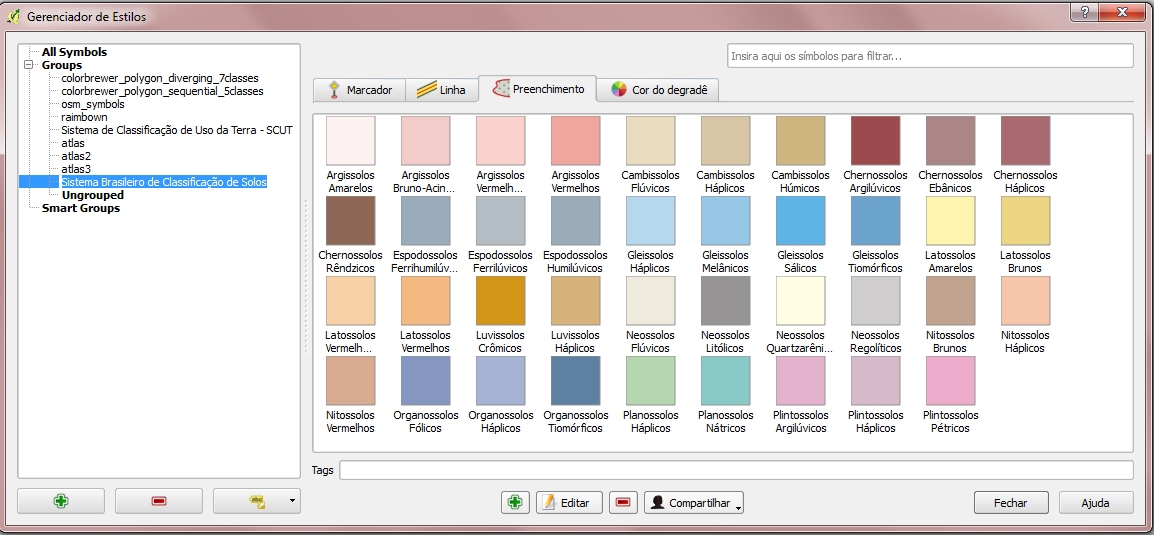
Task: Open the Compartilhar dropdown
Action: pos(693,503)
